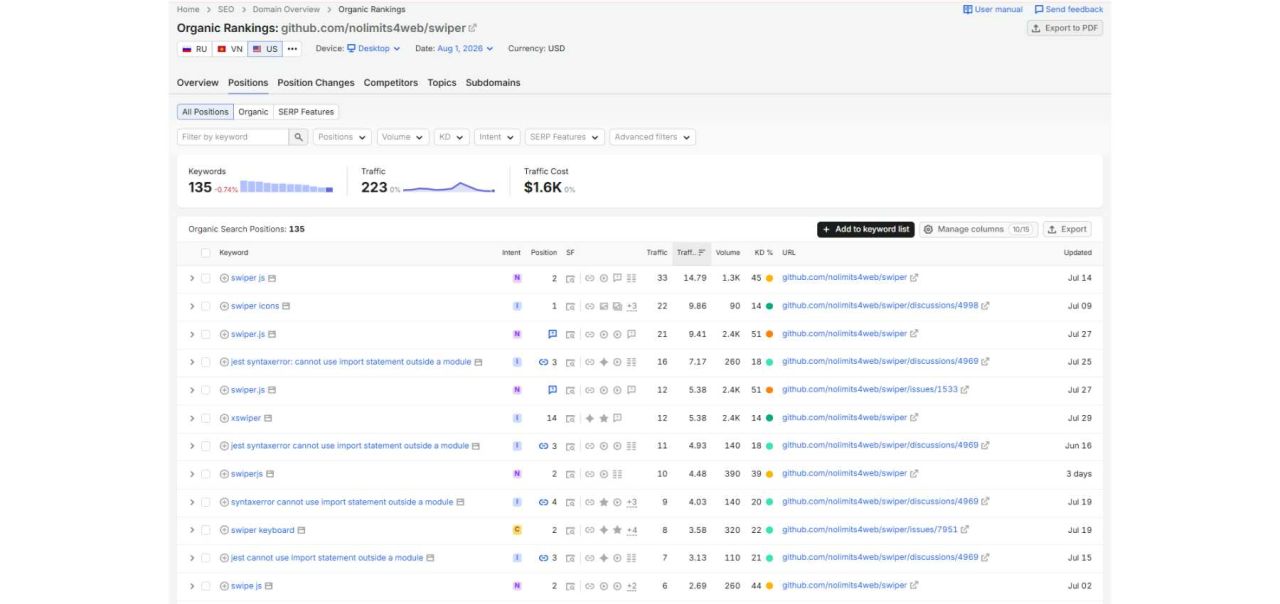1280x604 pixels.
Task: Open the Advanced filters dropdown
Action: tap(652, 137)
